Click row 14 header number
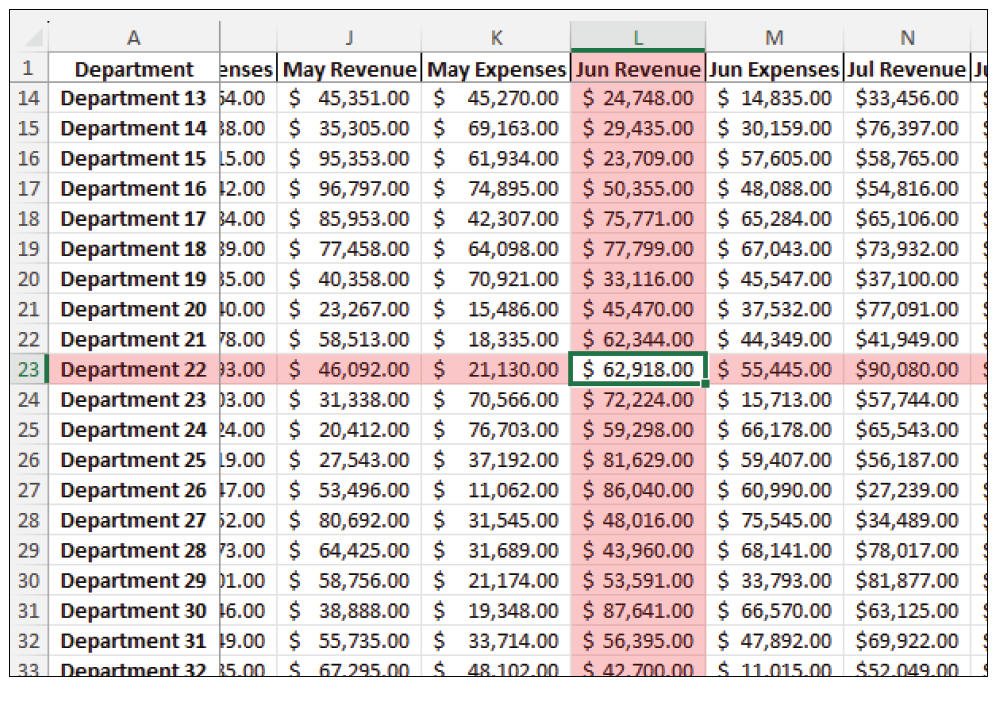 28,98
